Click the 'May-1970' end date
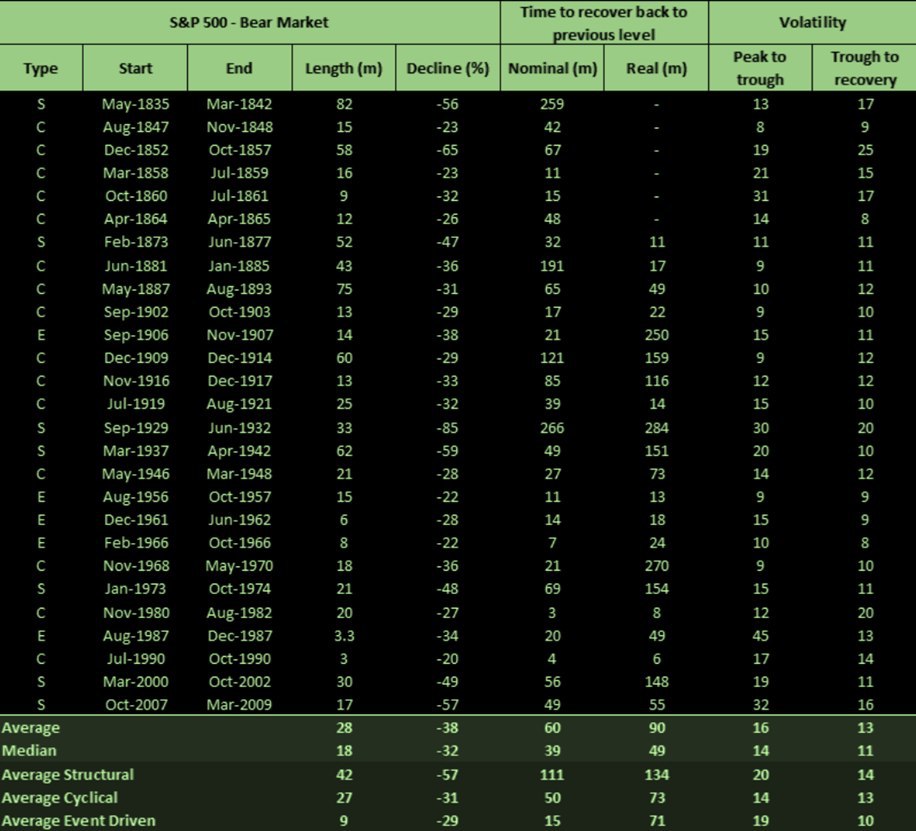This screenshot has height=831, width=916. (239, 566)
